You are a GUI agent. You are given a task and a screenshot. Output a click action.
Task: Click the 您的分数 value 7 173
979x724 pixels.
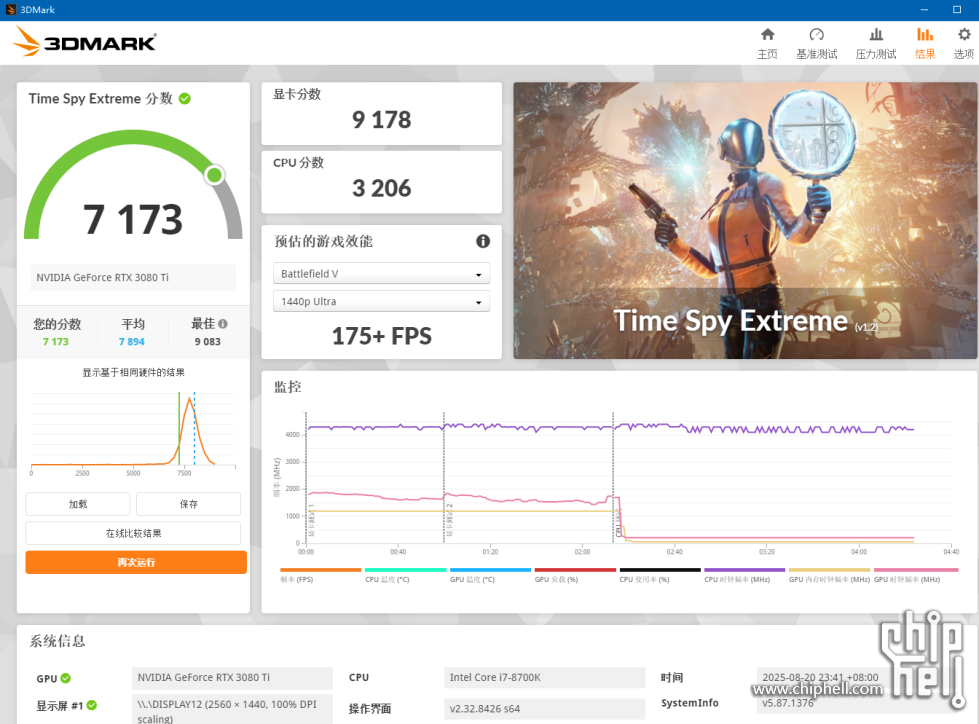[x=56, y=341]
